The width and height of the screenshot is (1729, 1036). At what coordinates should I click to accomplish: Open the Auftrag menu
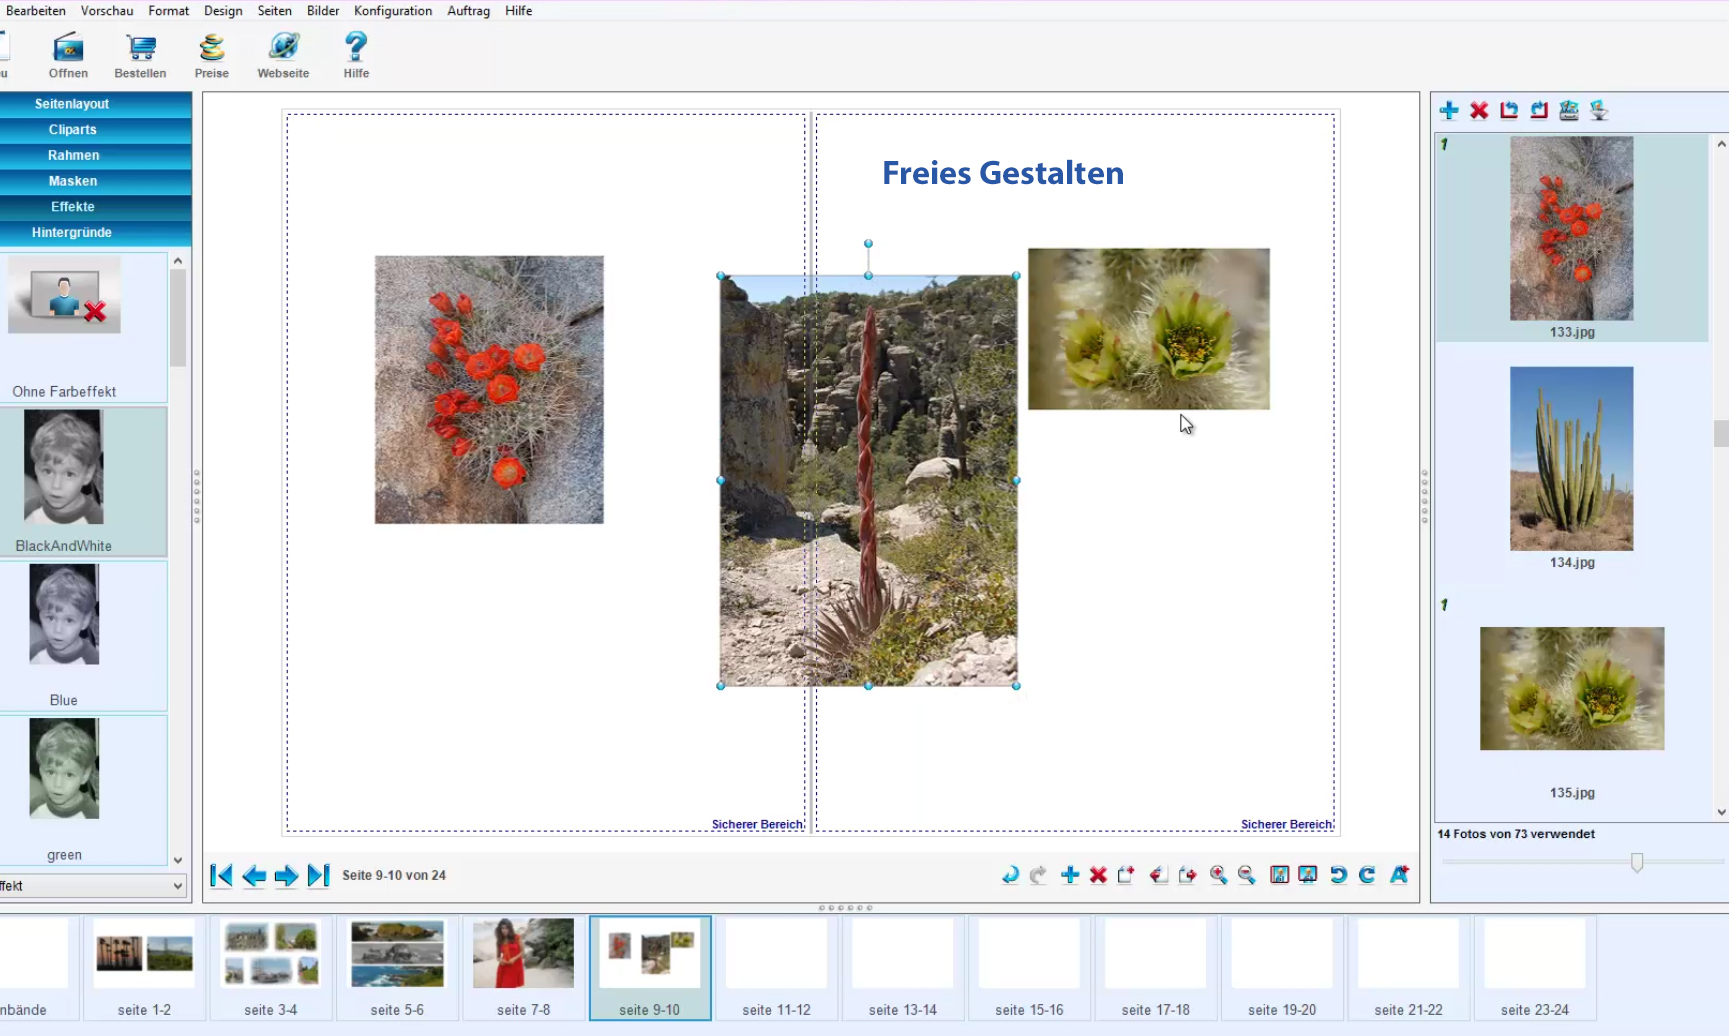pyautogui.click(x=468, y=11)
